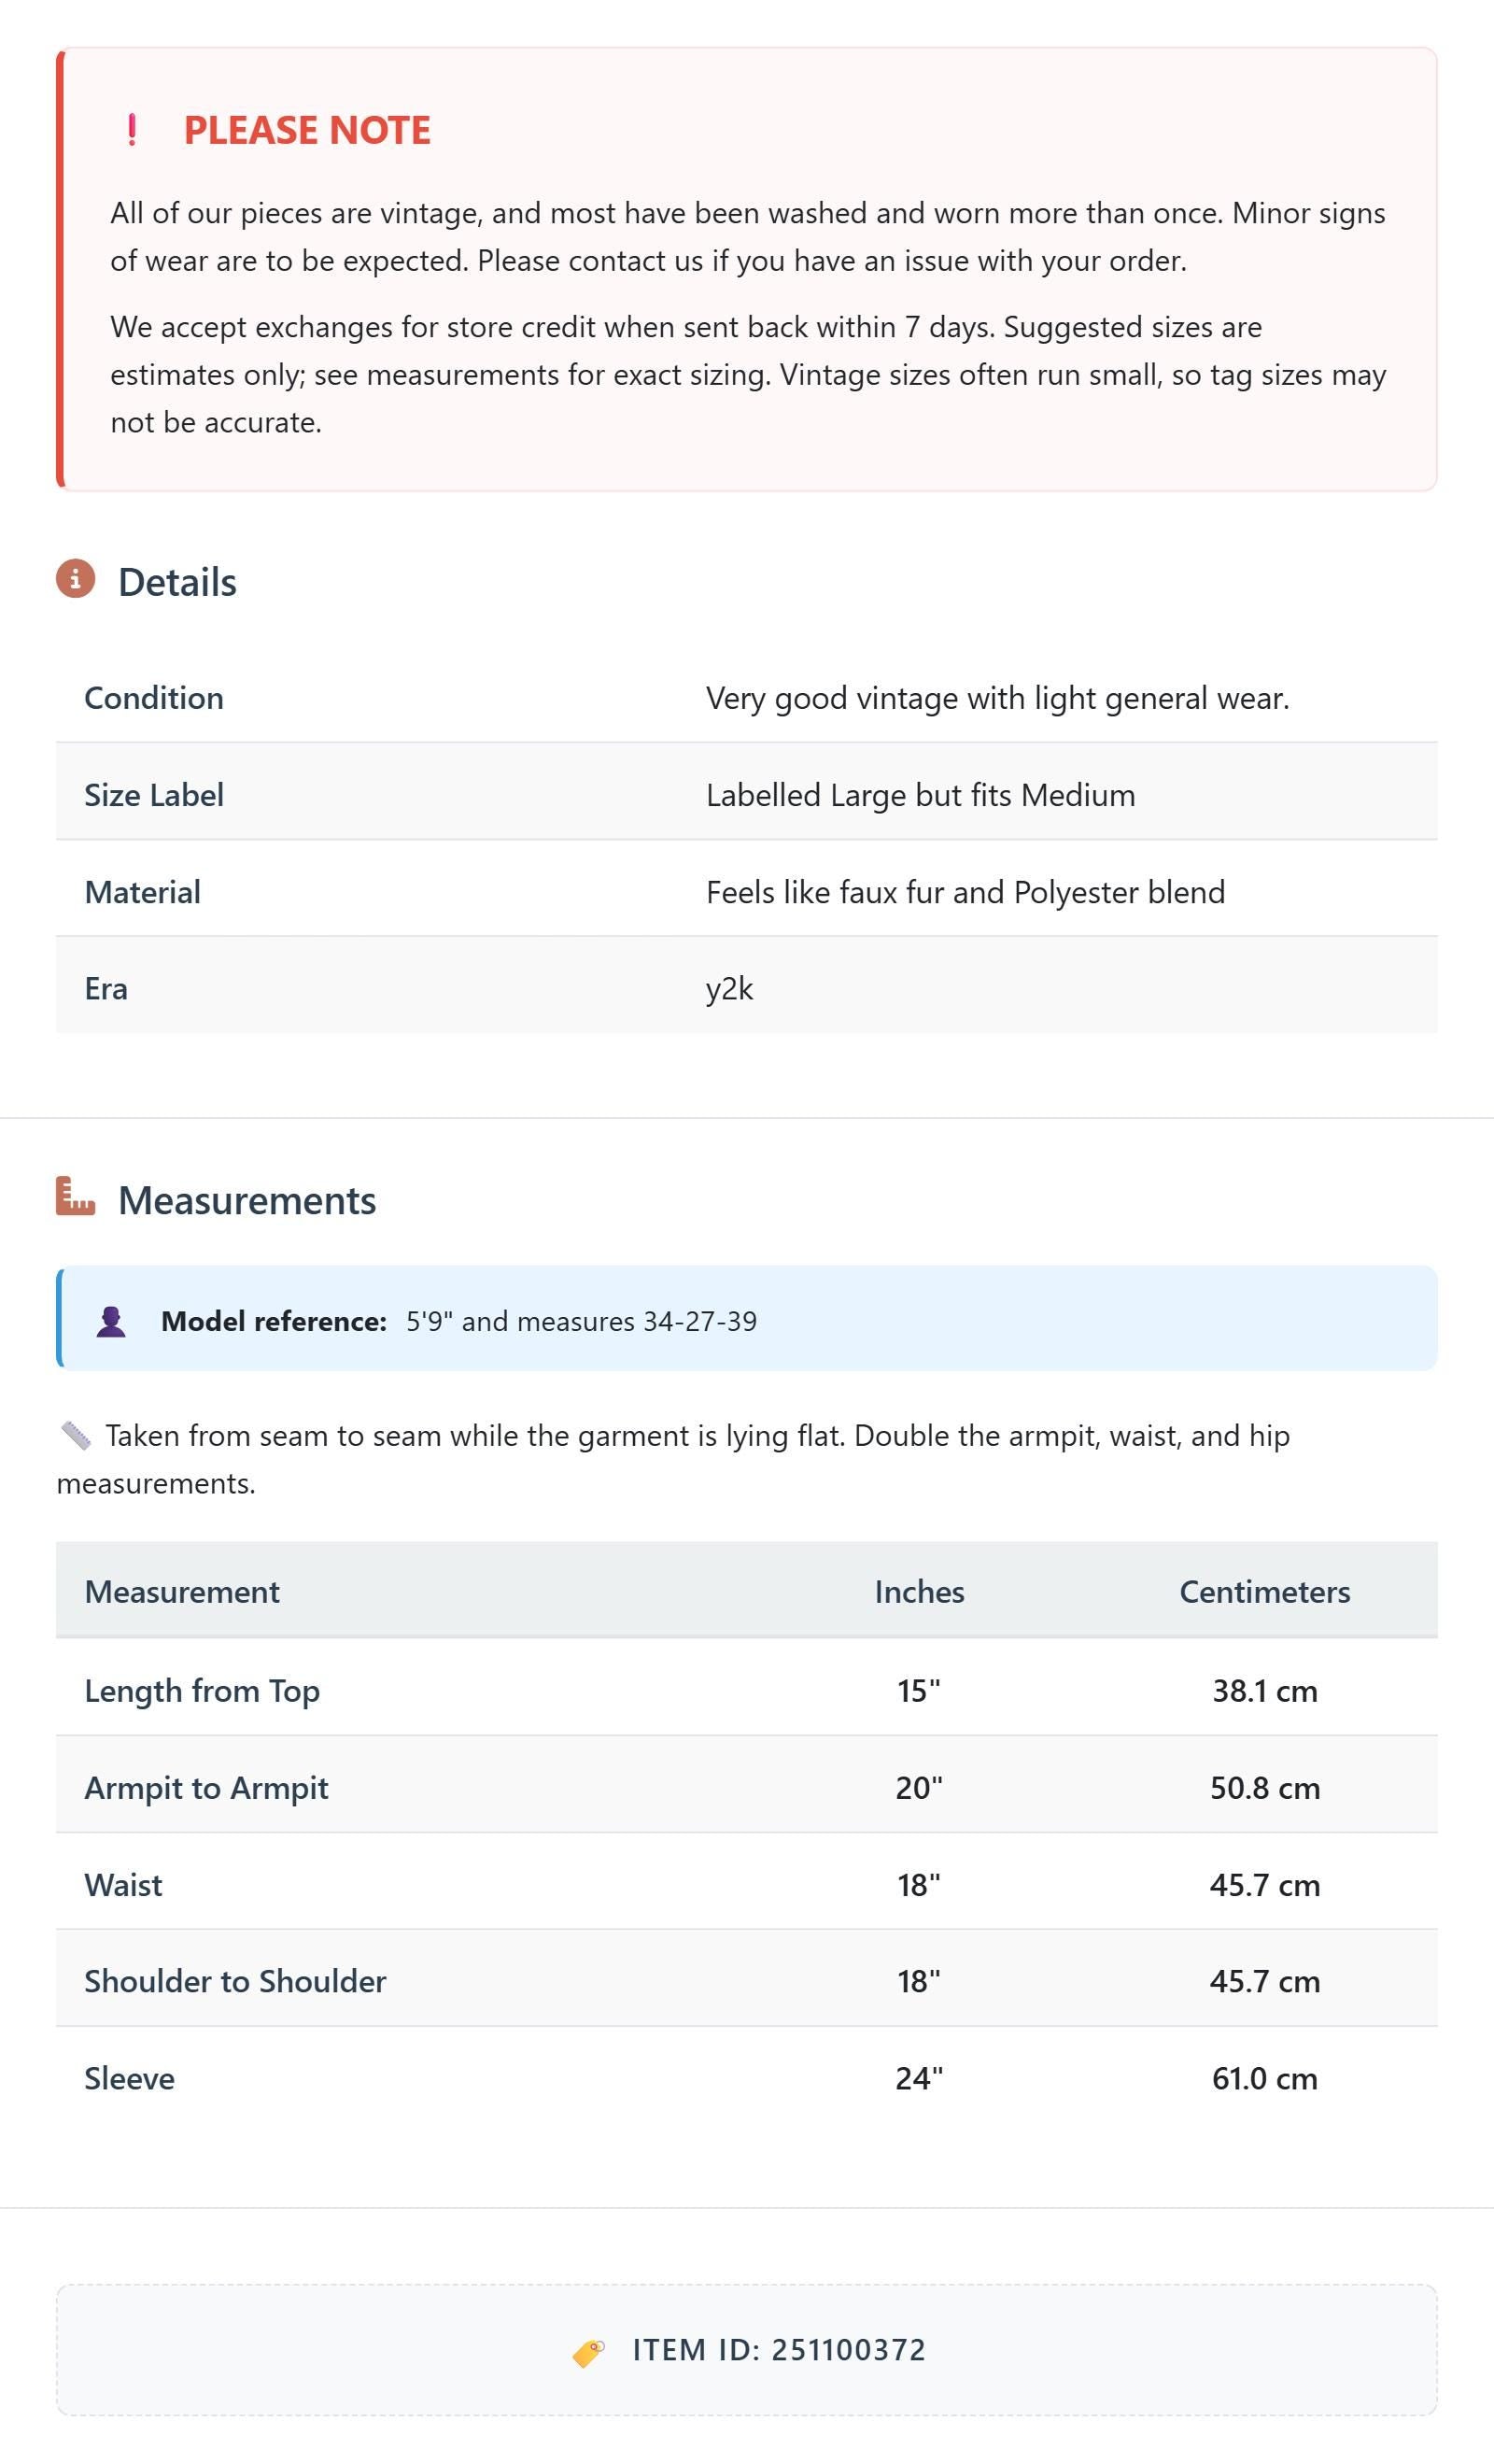The width and height of the screenshot is (1494, 2464).
Task: Click the Measurement column header
Action: (182, 1591)
